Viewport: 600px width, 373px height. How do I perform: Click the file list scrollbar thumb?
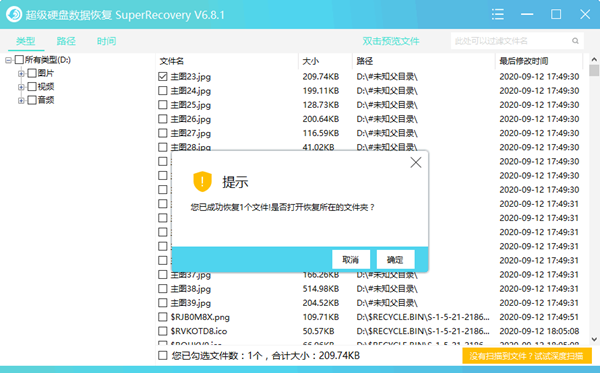pyautogui.click(x=594, y=70)
